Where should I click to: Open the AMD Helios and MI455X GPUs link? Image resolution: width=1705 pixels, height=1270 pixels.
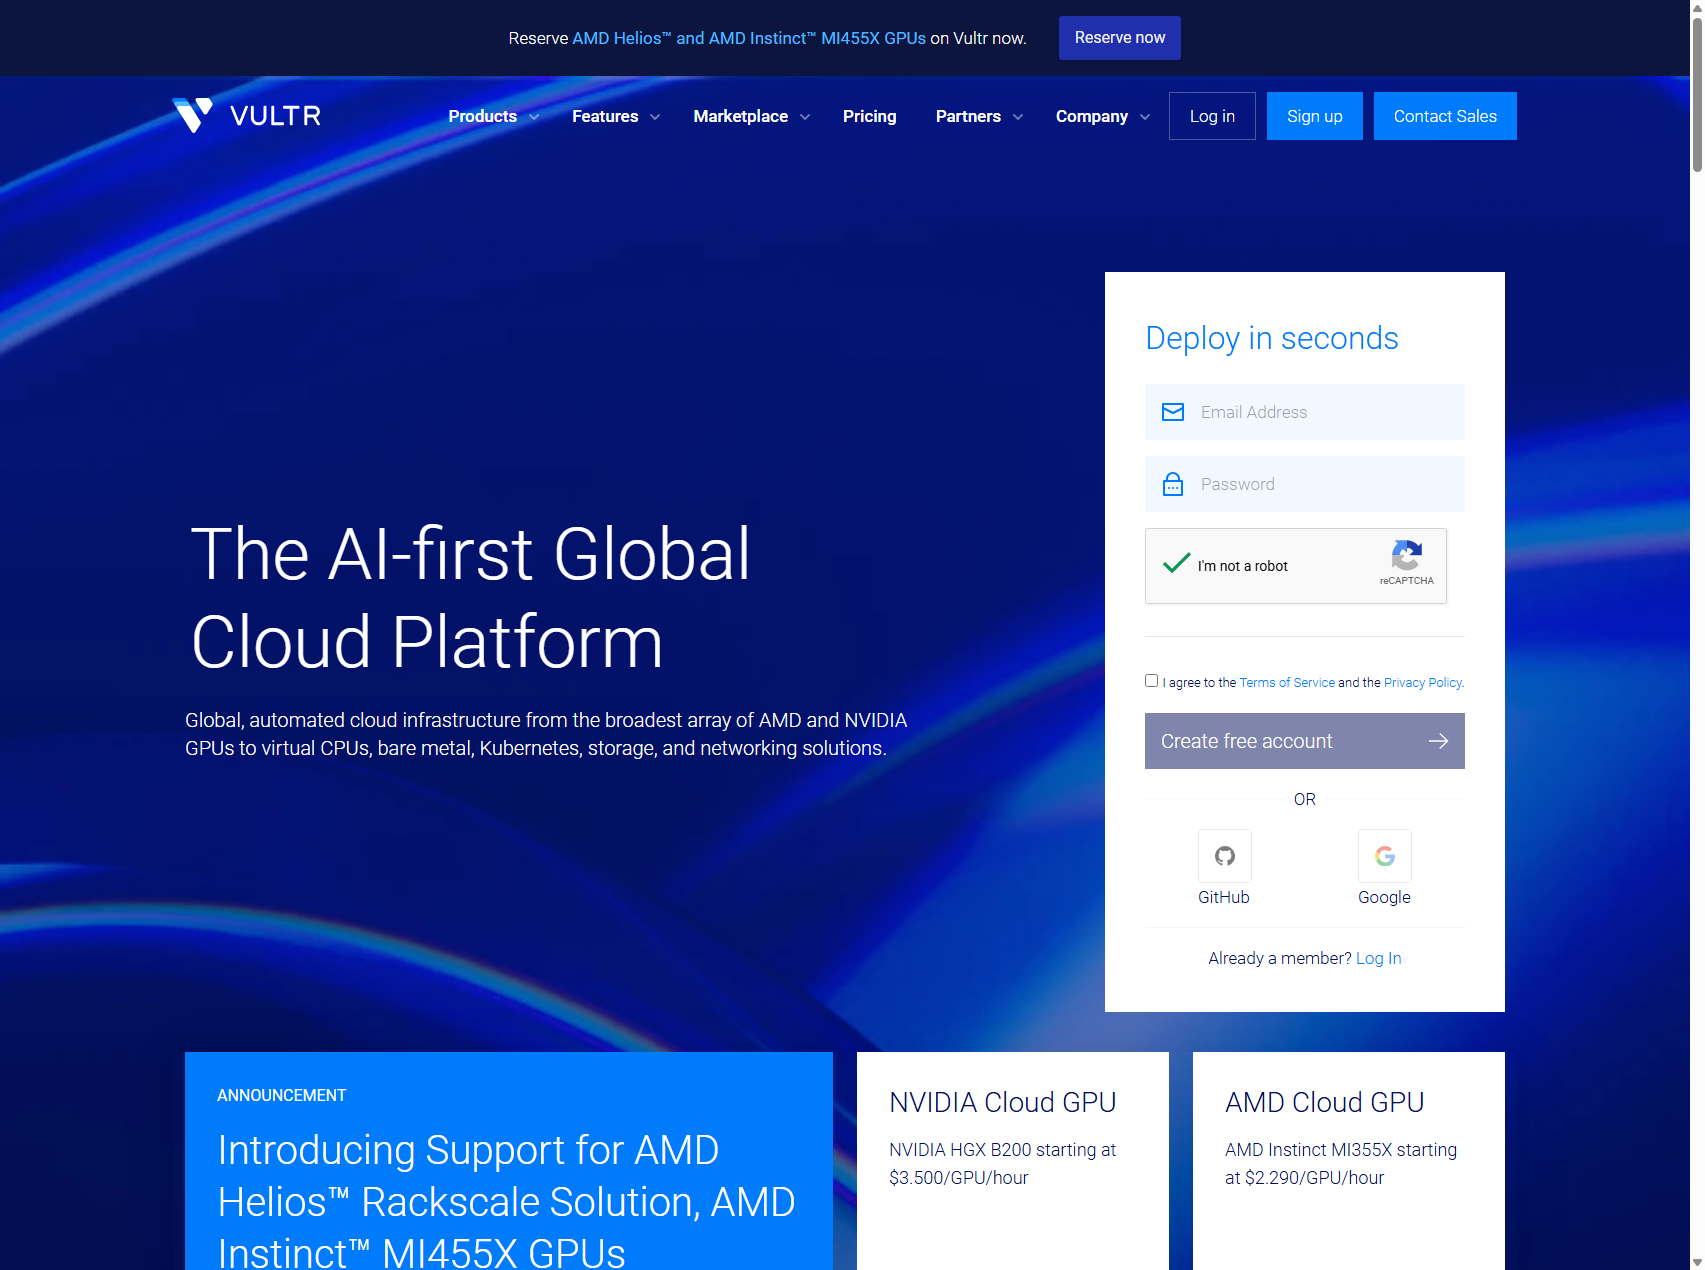pos(749,38)
